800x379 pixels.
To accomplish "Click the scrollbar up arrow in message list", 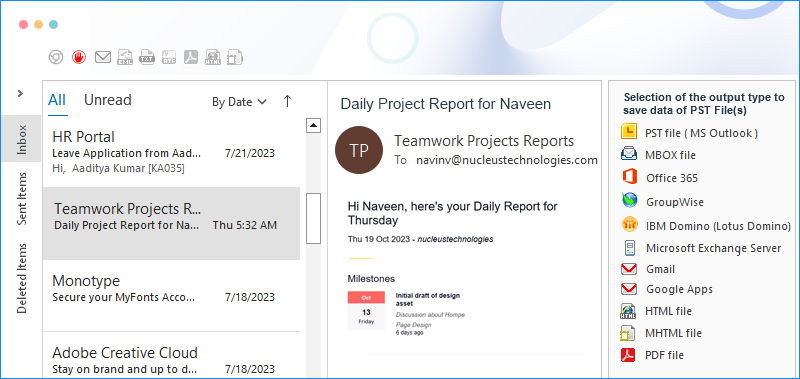I will tap(313, 125).
